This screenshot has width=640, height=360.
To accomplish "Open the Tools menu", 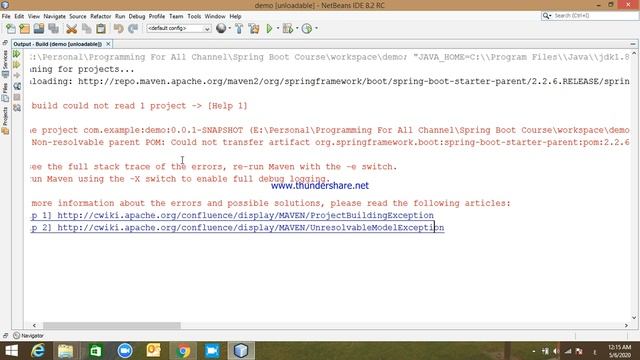I will [194, 16].
